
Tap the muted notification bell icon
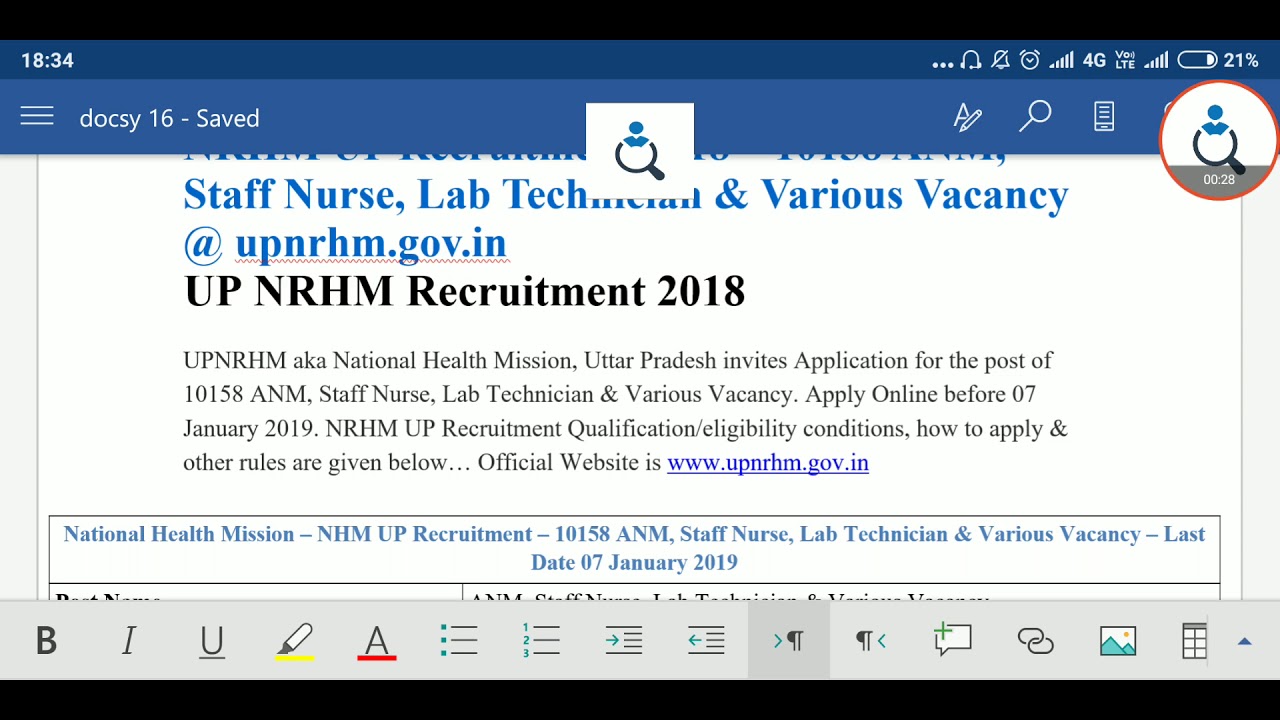1000,60
